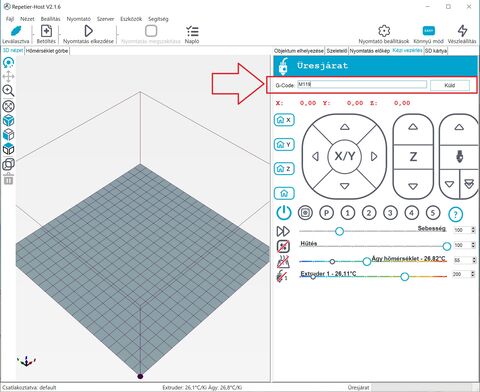480x392 pixels.
Task: Move X/Y pad down arrow
Action: pyautogui.click(x=345, y=186)
